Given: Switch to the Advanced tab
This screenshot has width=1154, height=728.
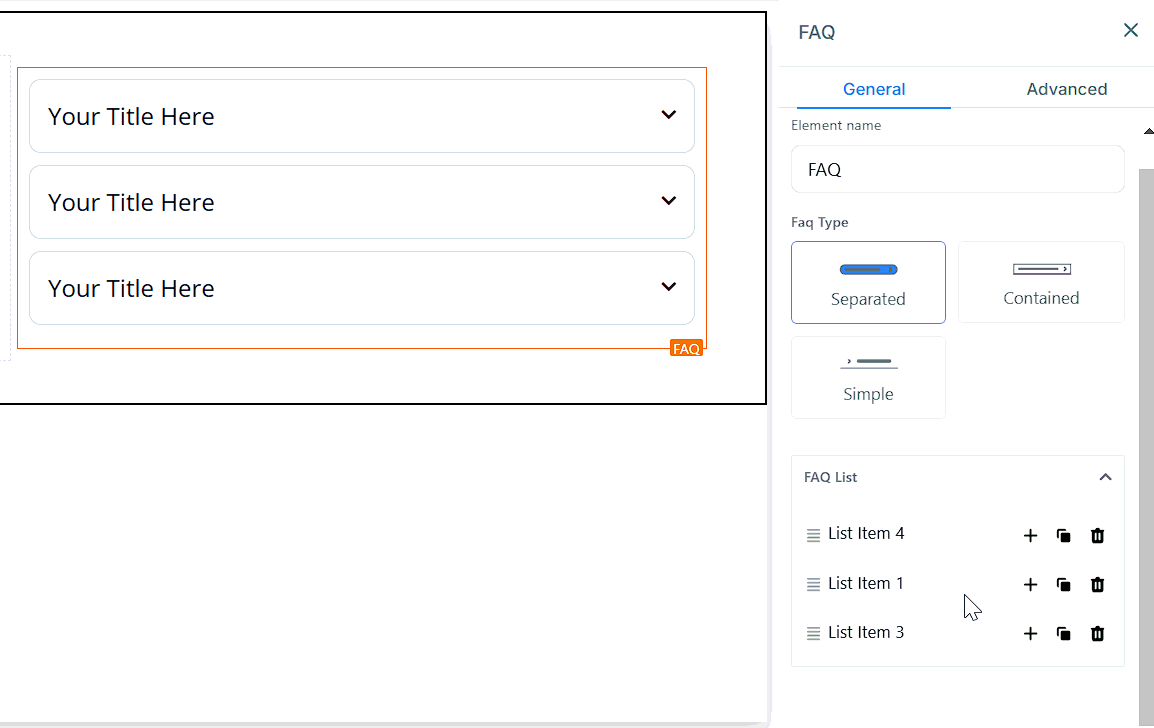Looking at the screenshot, I should pos(1066,89).
